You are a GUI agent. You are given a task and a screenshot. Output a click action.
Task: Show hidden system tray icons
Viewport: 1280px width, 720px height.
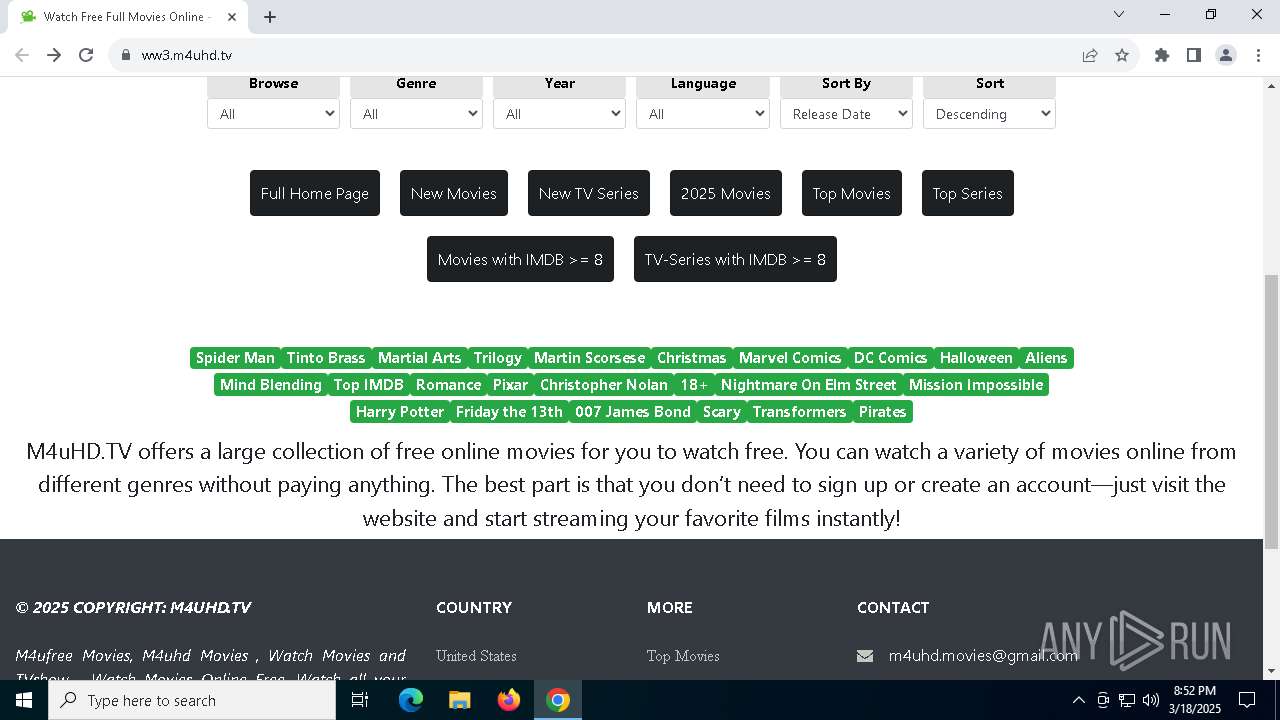click(x=1078, y=700)
